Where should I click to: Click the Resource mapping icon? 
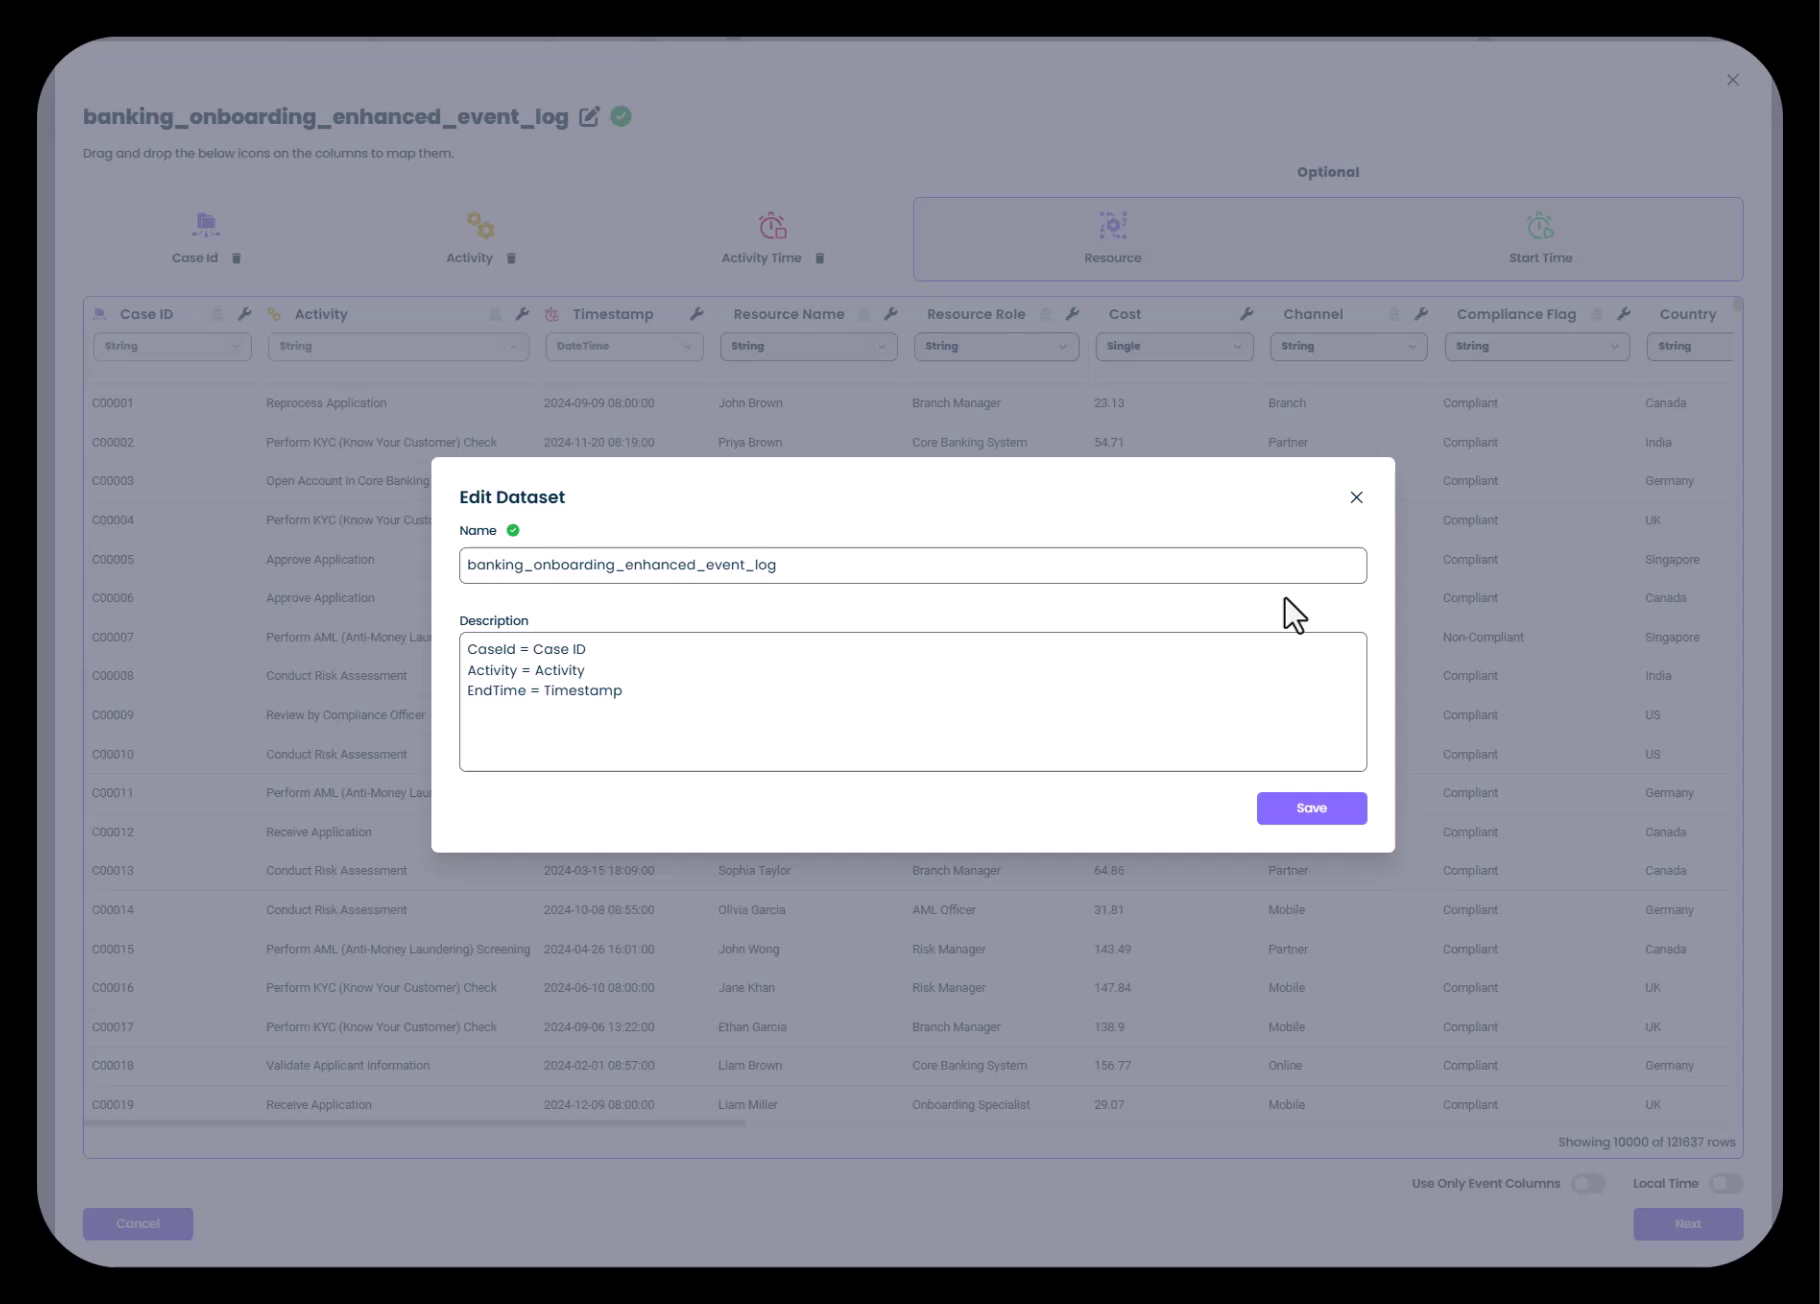click(1112, 225)
